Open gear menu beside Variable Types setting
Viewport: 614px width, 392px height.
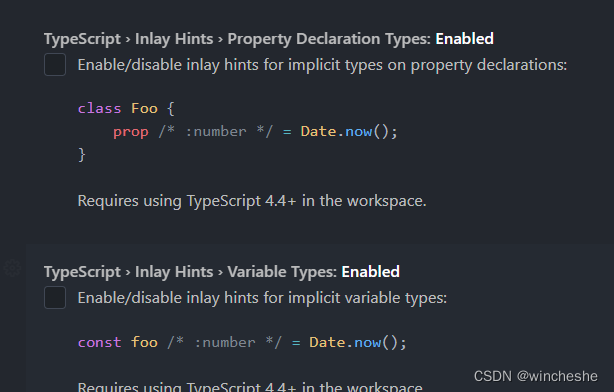12,268
